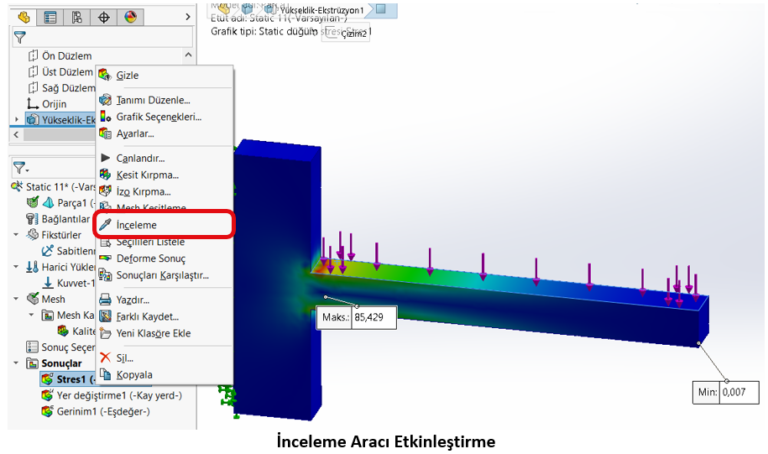The height and width of the screenshot is (454, 768).
Task: Select the DimXpert crosshair tab icon
Action: click(x=104, y=17)
